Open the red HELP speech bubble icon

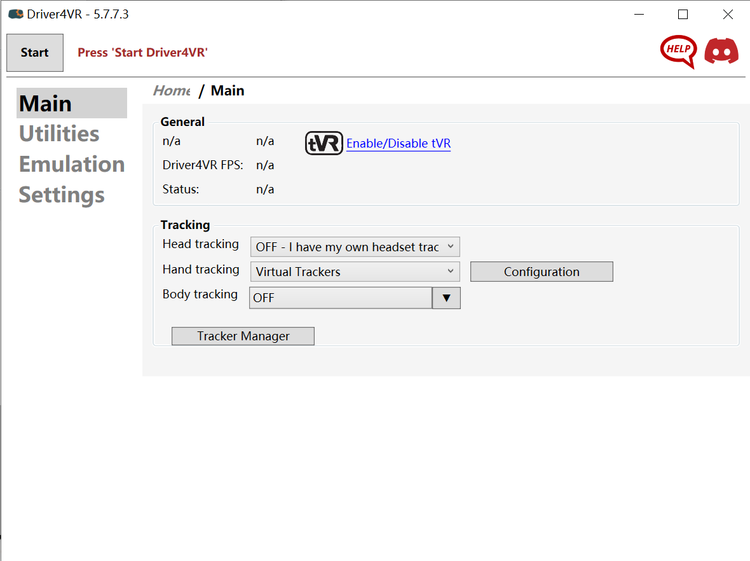(x=678, y=51)
